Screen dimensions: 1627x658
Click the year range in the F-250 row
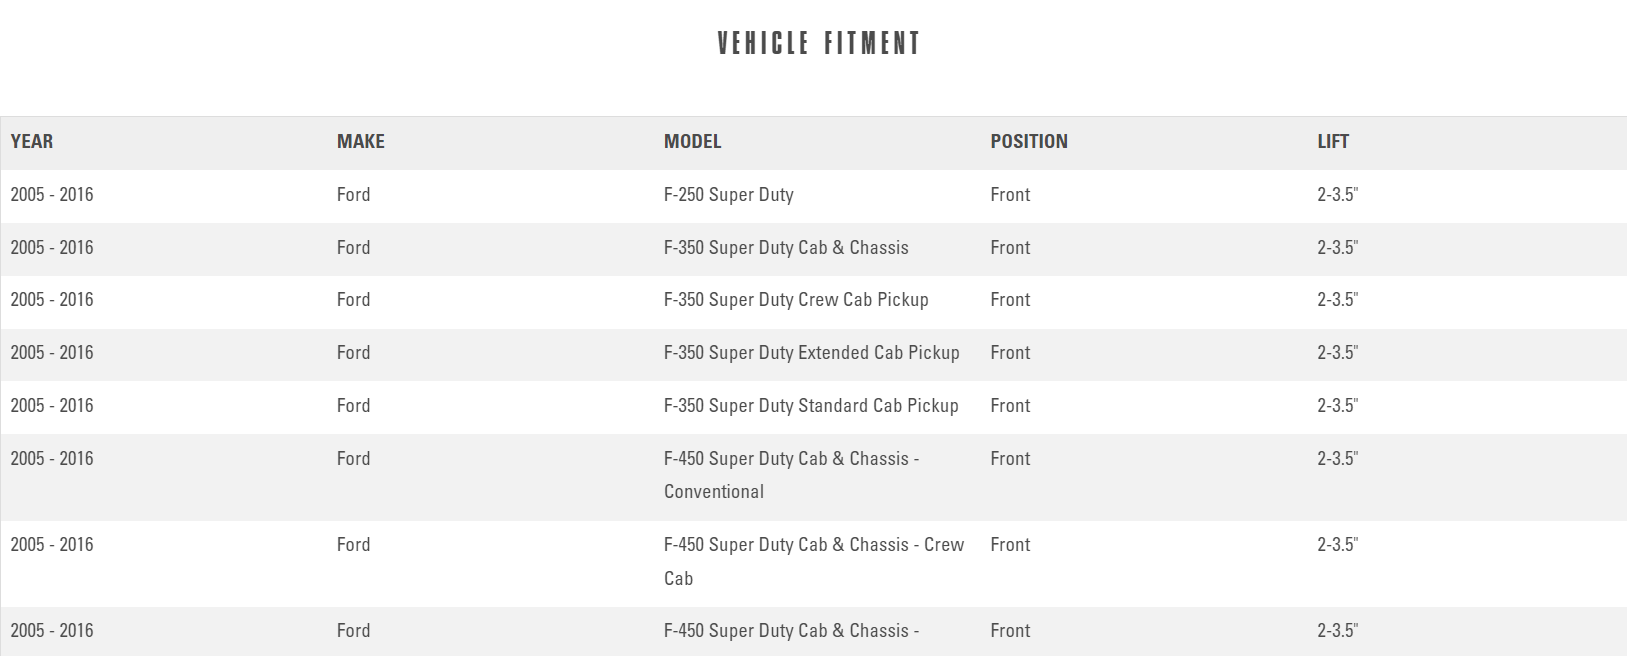[52, 195]
